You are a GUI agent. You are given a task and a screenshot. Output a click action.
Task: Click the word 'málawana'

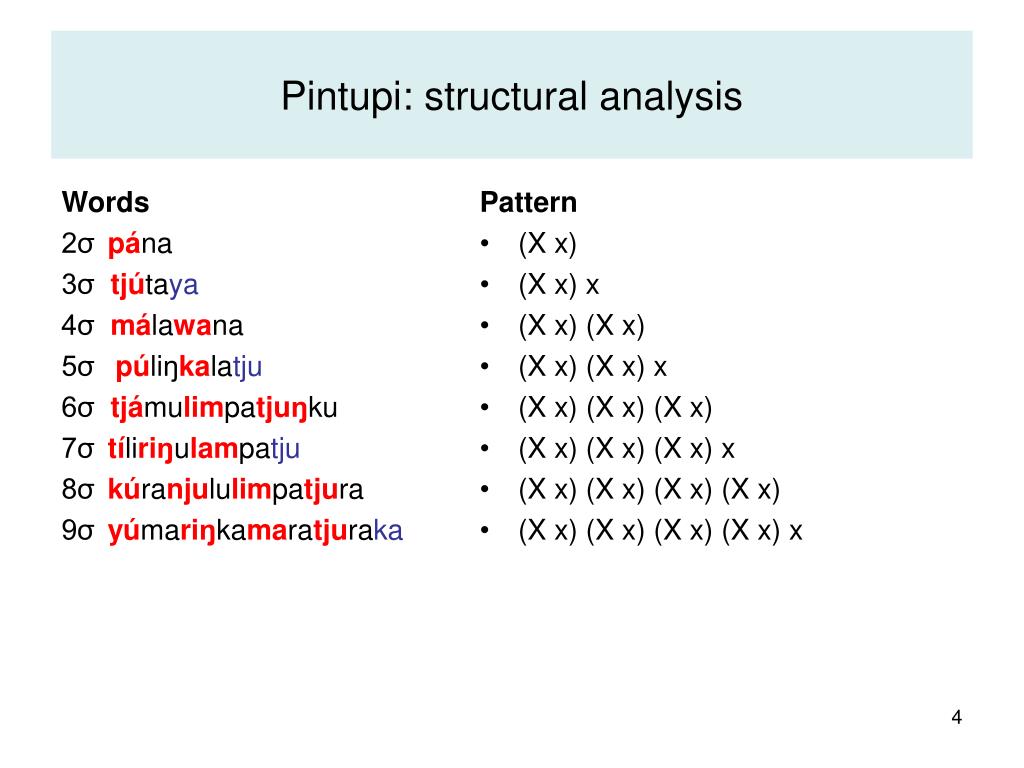177,325
